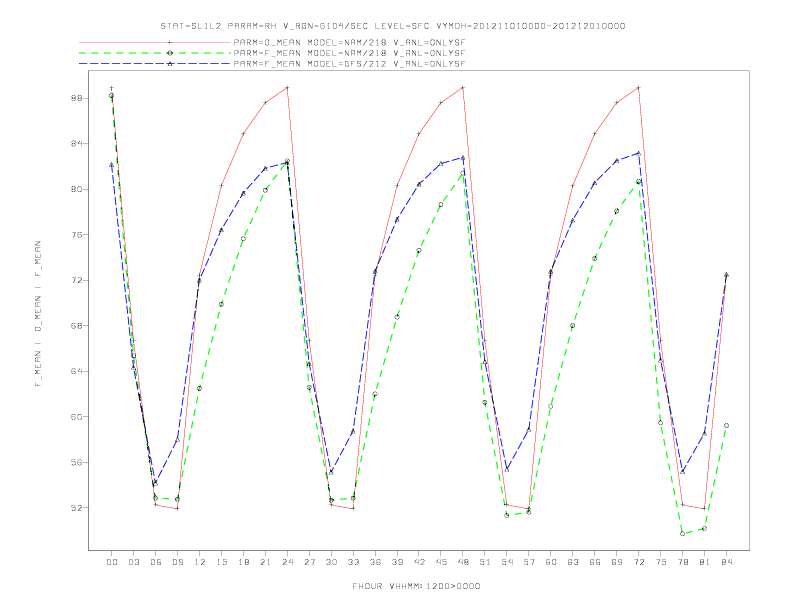The image size is (792, 612).
Task: Click x-axis tick label 36
Action: (x=375, y=562)
